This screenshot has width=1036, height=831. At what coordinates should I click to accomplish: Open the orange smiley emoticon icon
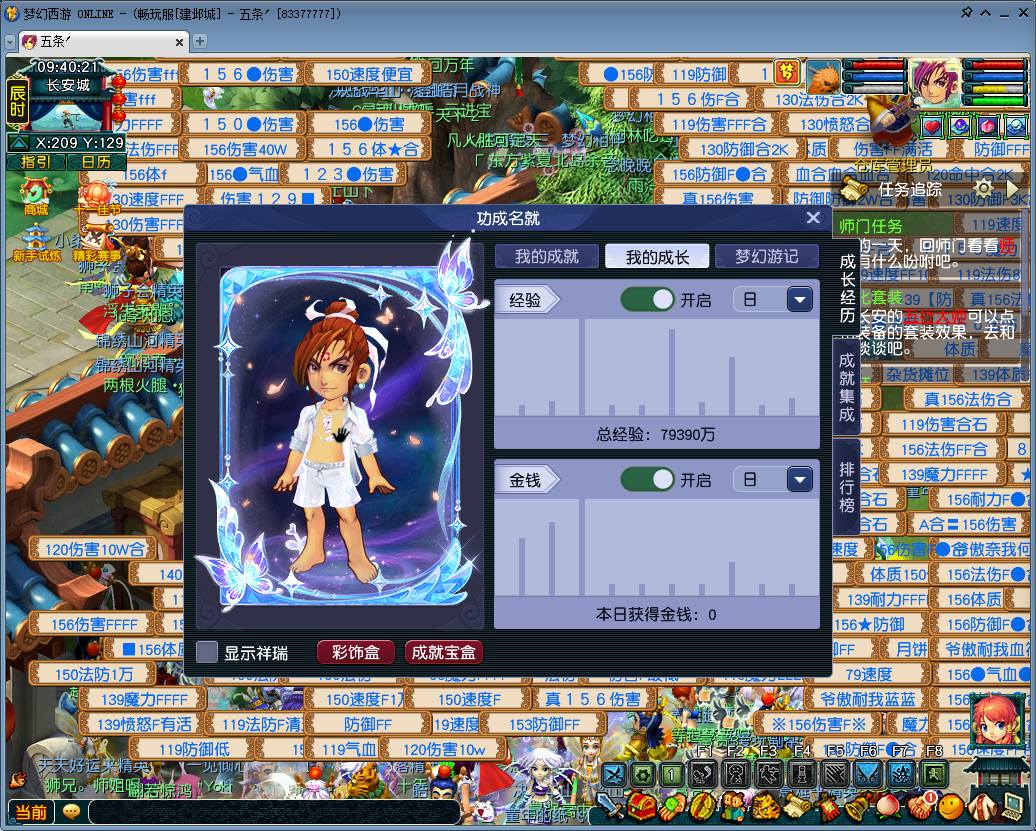point(951,806)
